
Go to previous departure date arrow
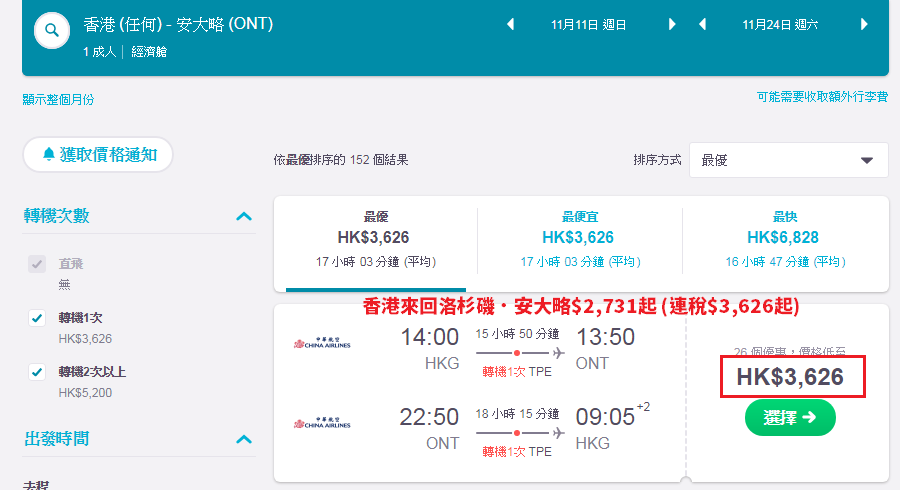click(510, 25)
